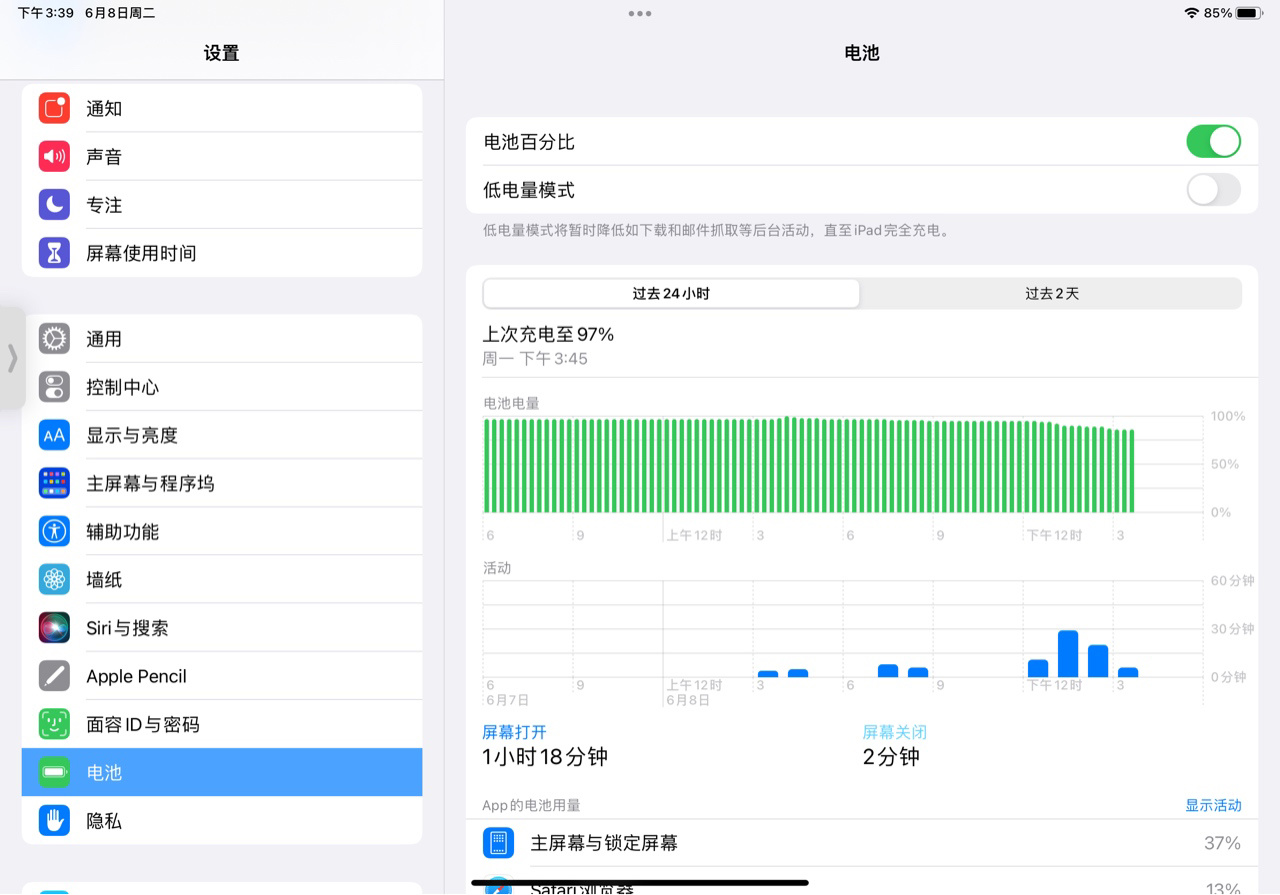Image resolution: width=1280 pixels, height=895 pixels.
Task: Select the Control Center icon
Action: click(54, 387)
